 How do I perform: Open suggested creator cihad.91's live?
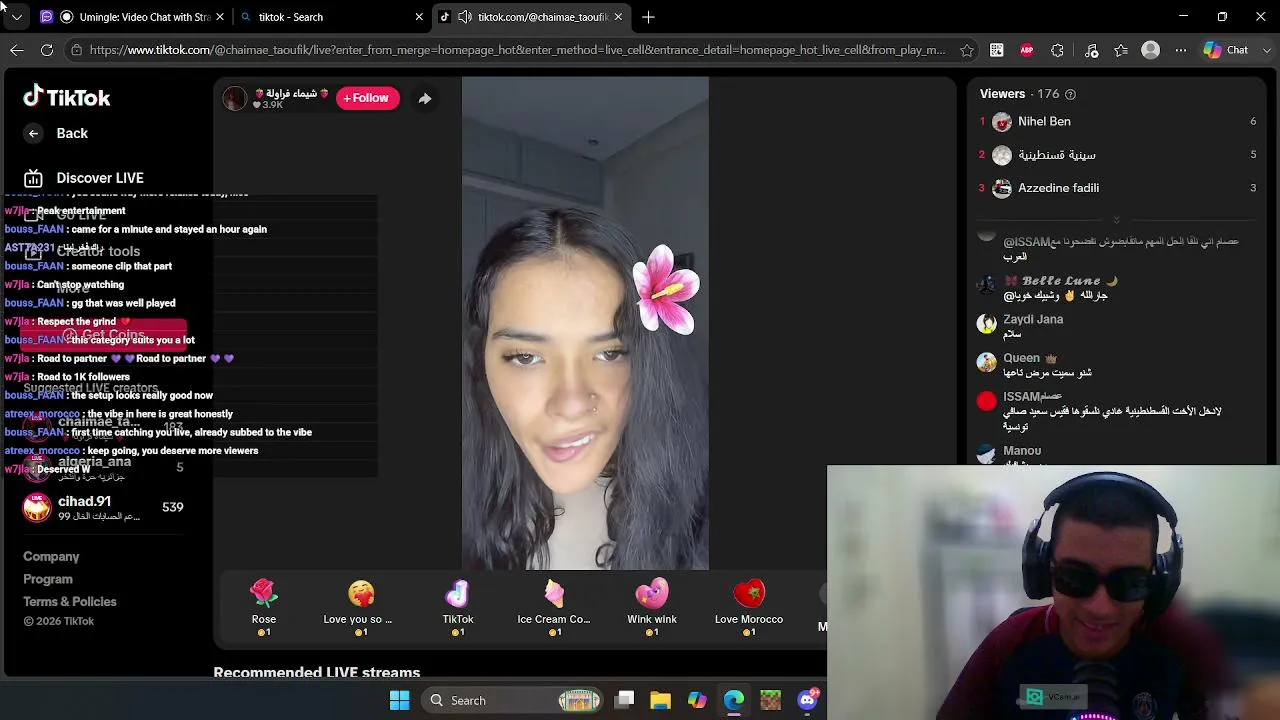pos(103,507)
